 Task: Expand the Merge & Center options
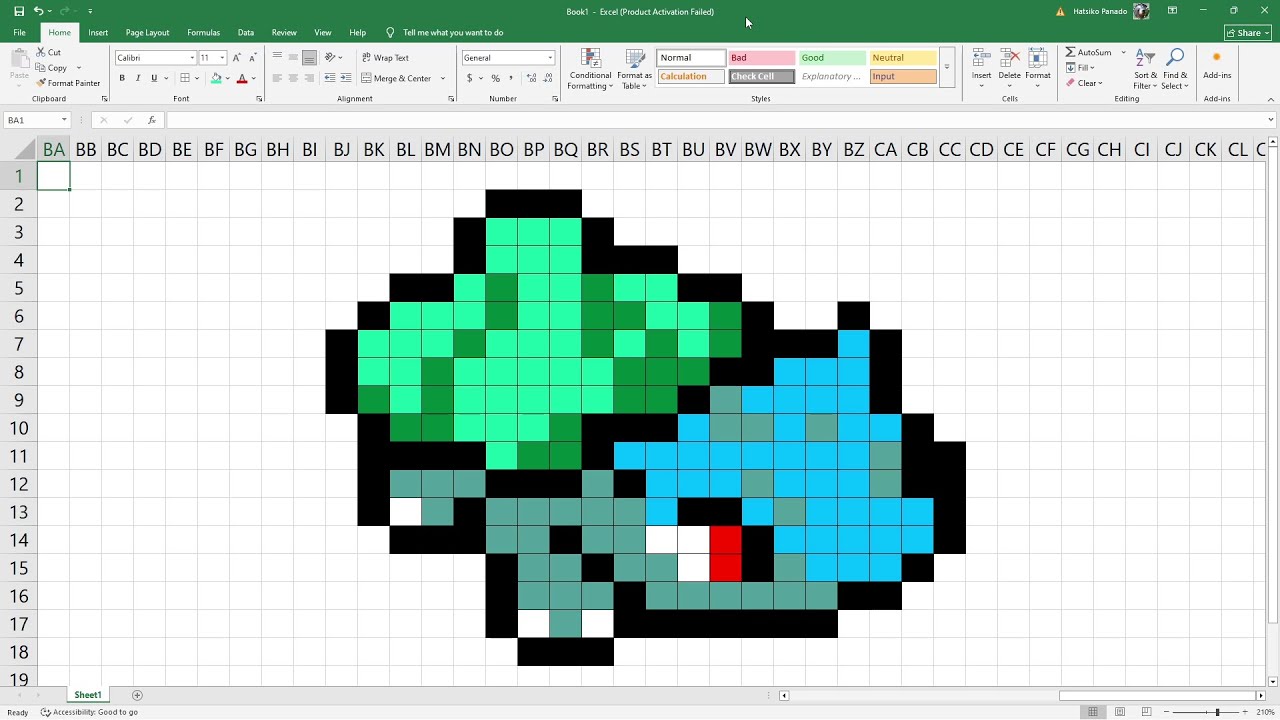pyautogui.click(x=443, y=78)
